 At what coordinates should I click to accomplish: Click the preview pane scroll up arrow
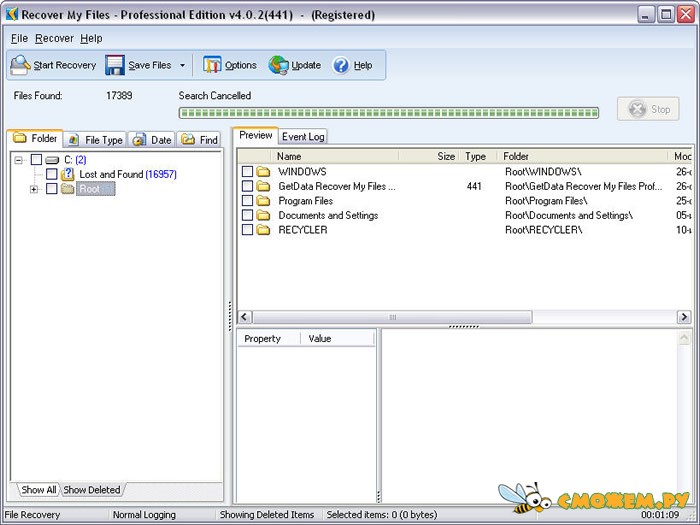683,338
